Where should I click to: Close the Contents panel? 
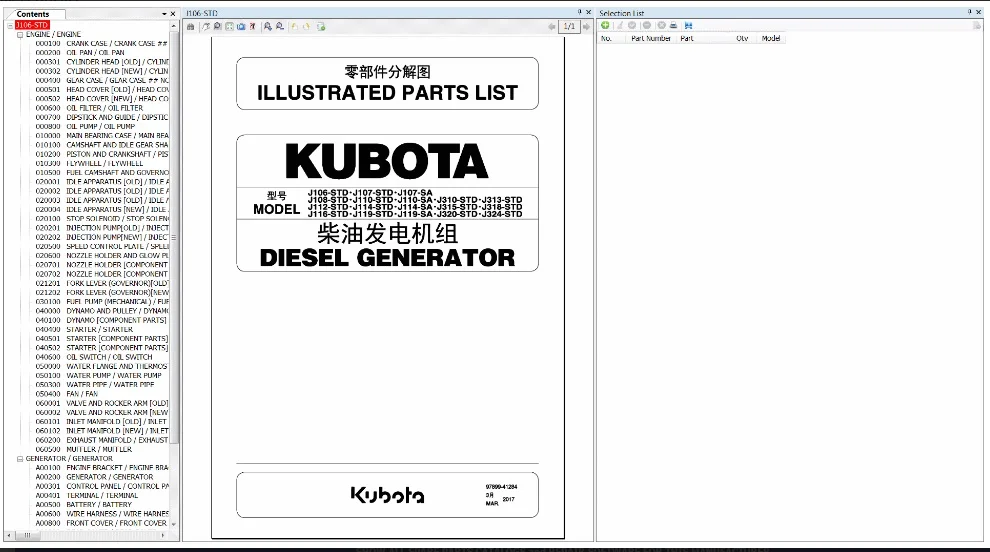tap(172, 14)
